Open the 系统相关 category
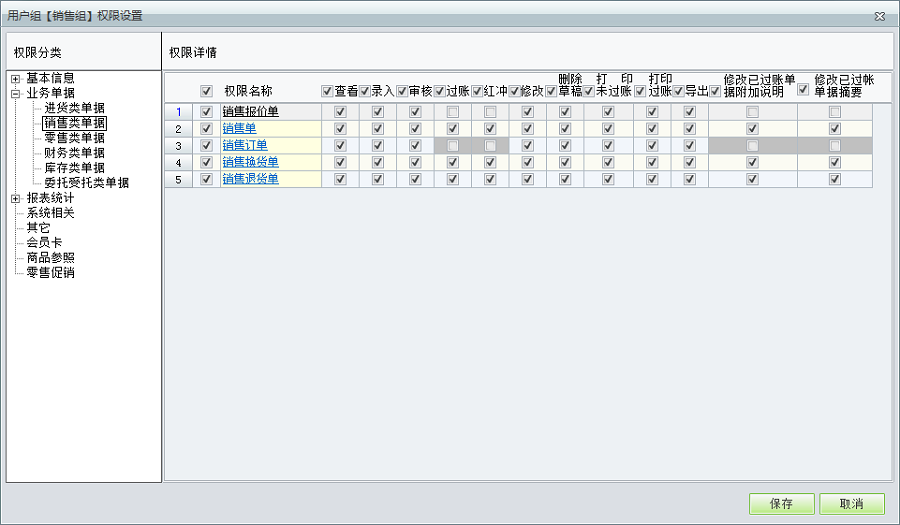This screenshot has height=525, width=900. 51,213
